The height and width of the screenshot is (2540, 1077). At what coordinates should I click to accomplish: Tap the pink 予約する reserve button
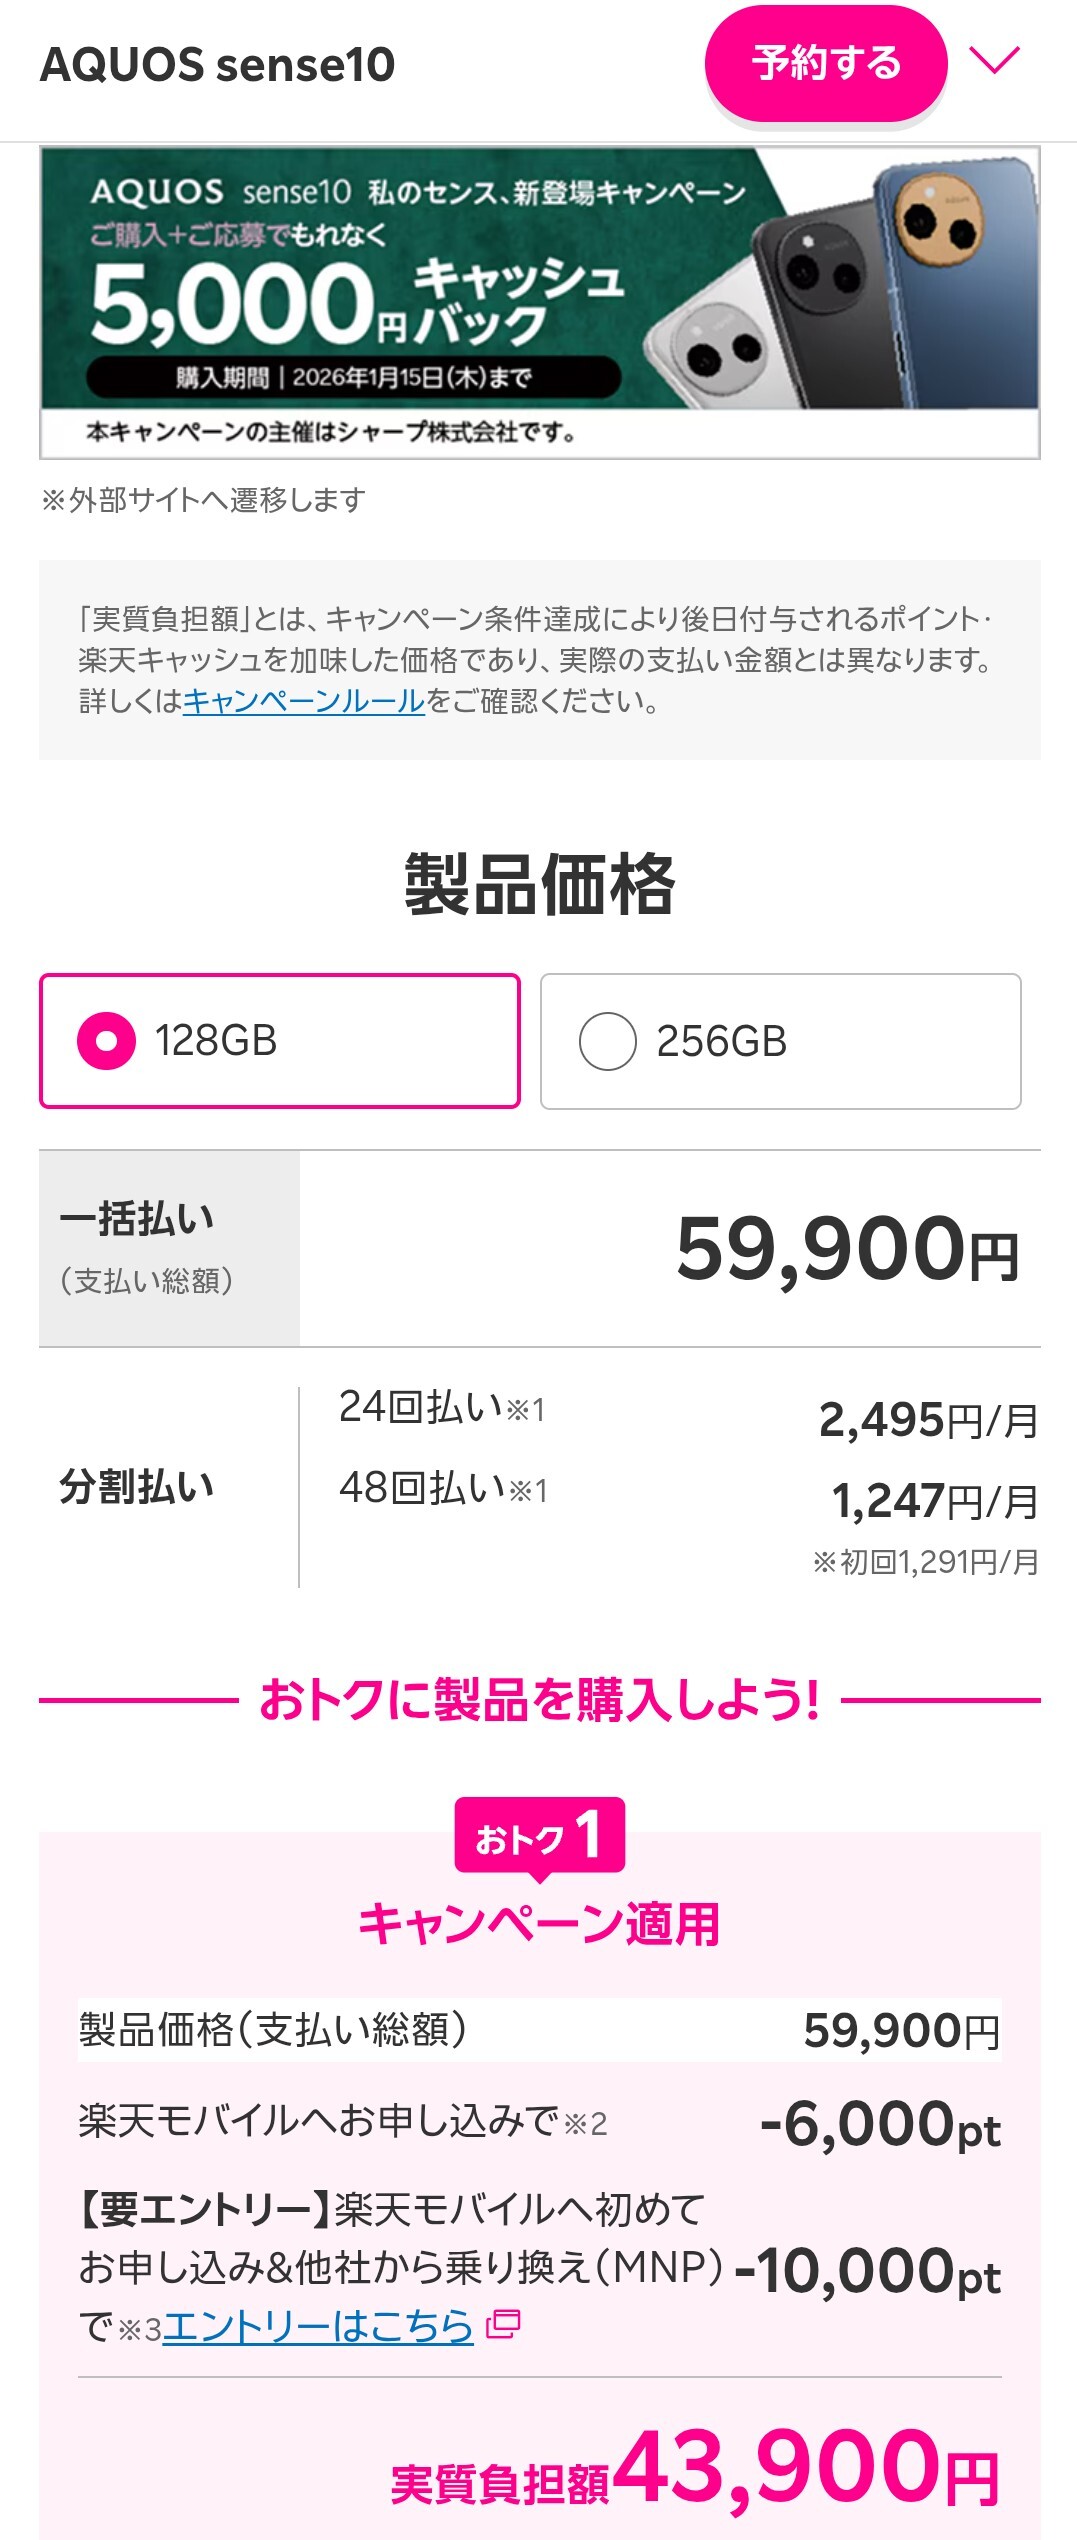[825, 64]
